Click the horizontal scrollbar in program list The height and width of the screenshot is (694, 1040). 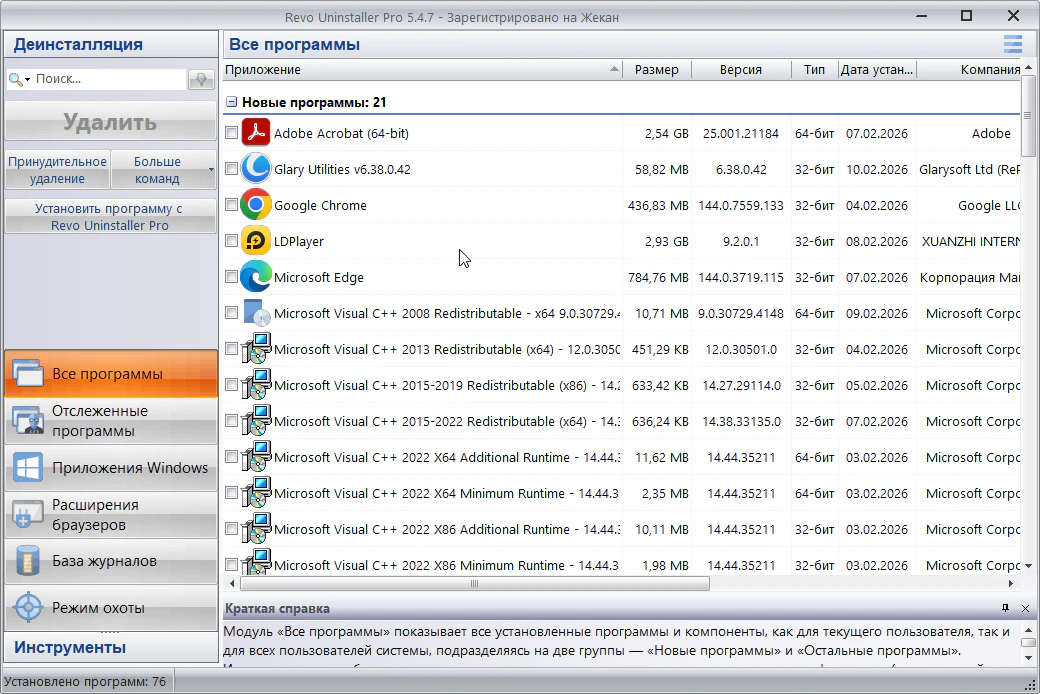point(474,583)
